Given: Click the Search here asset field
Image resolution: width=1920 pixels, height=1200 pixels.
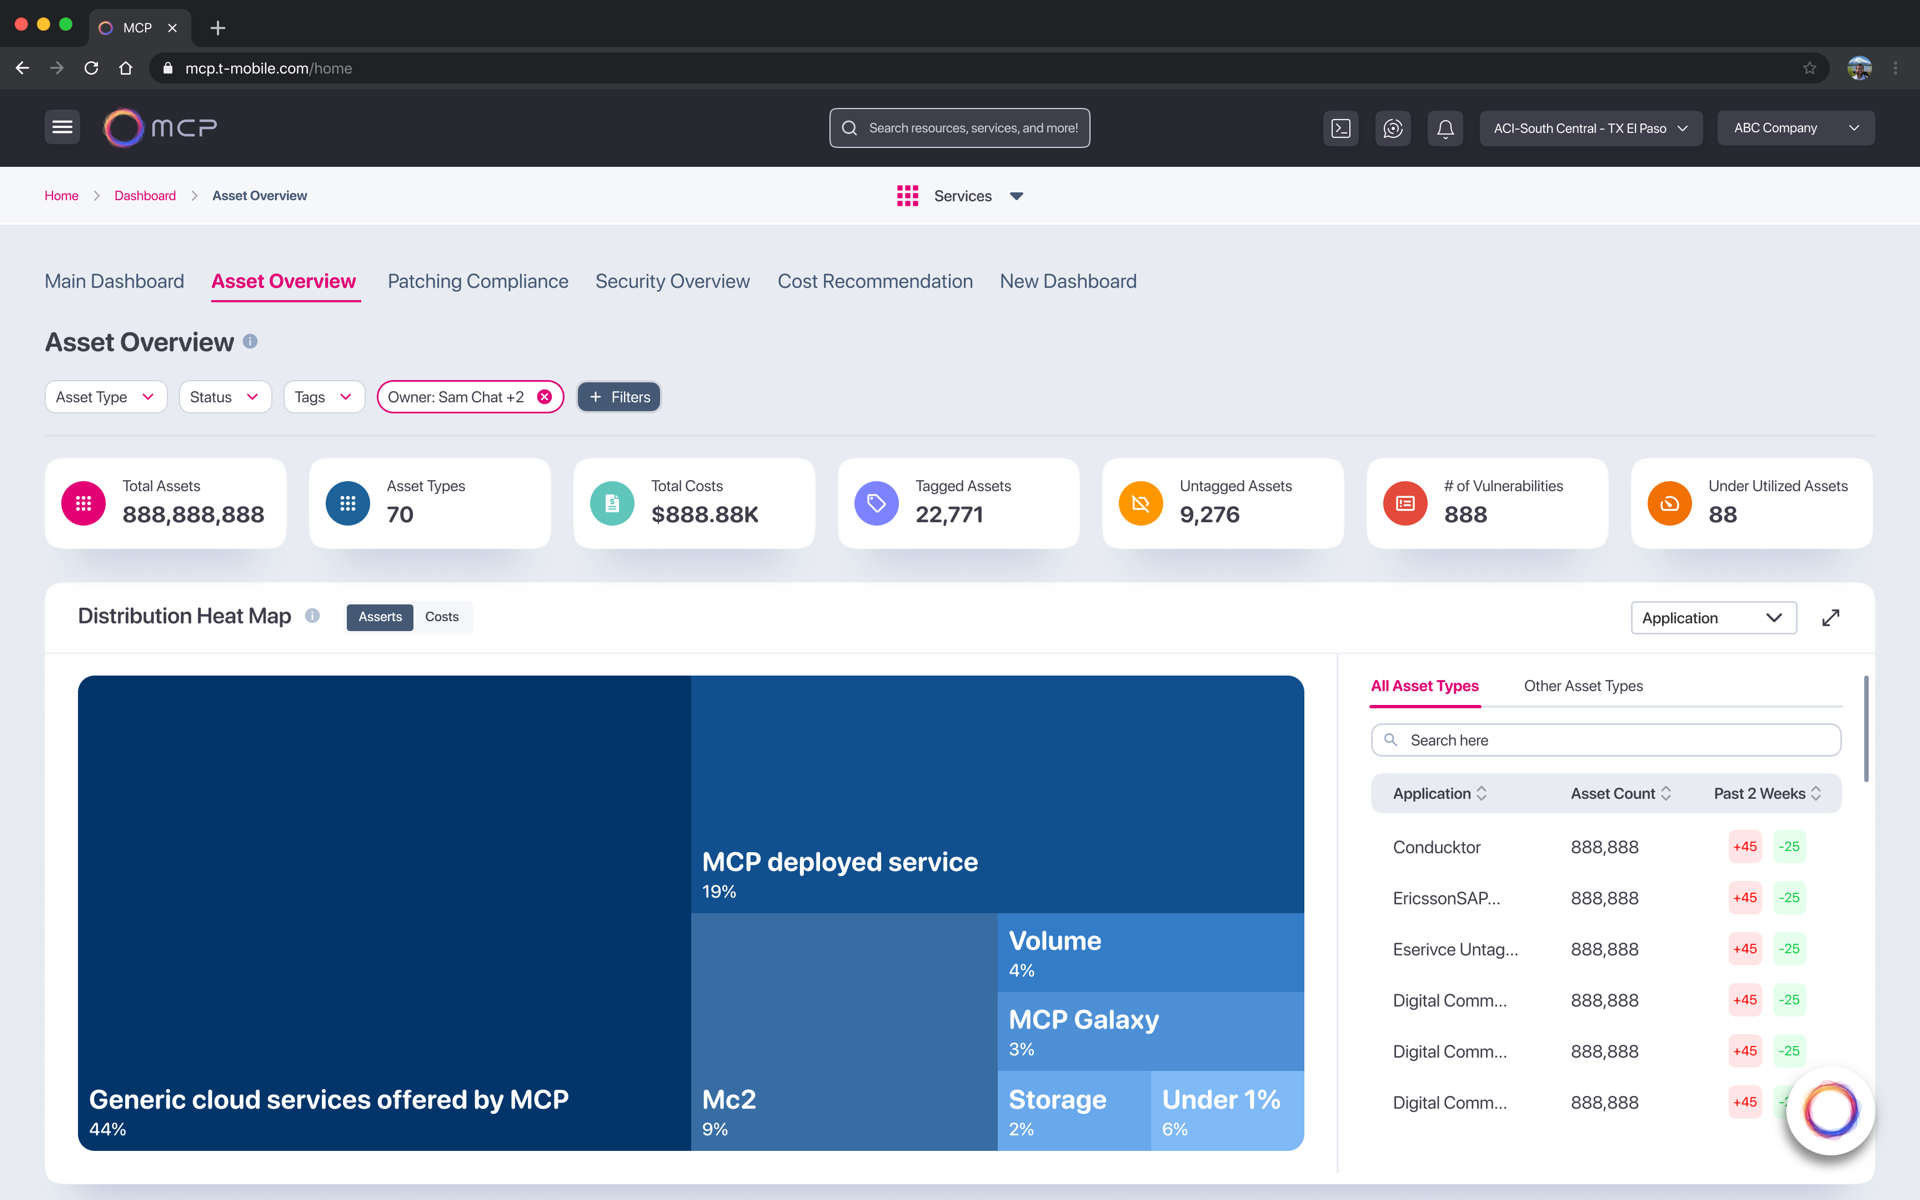Looking at the screenshot, I should tap(1605, 740).
